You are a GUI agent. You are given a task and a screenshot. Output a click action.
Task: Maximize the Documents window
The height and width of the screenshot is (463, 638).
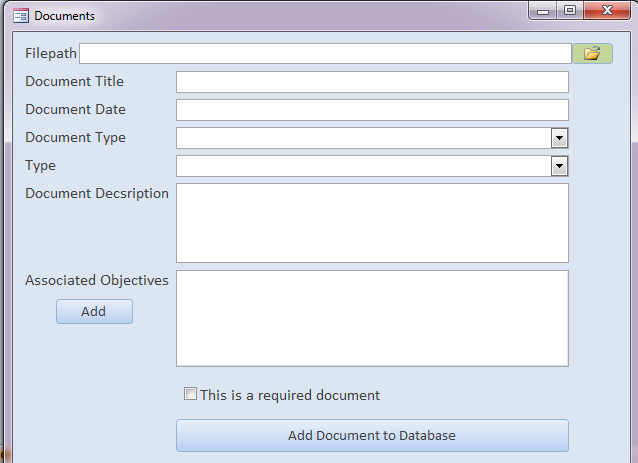point(570,12)
